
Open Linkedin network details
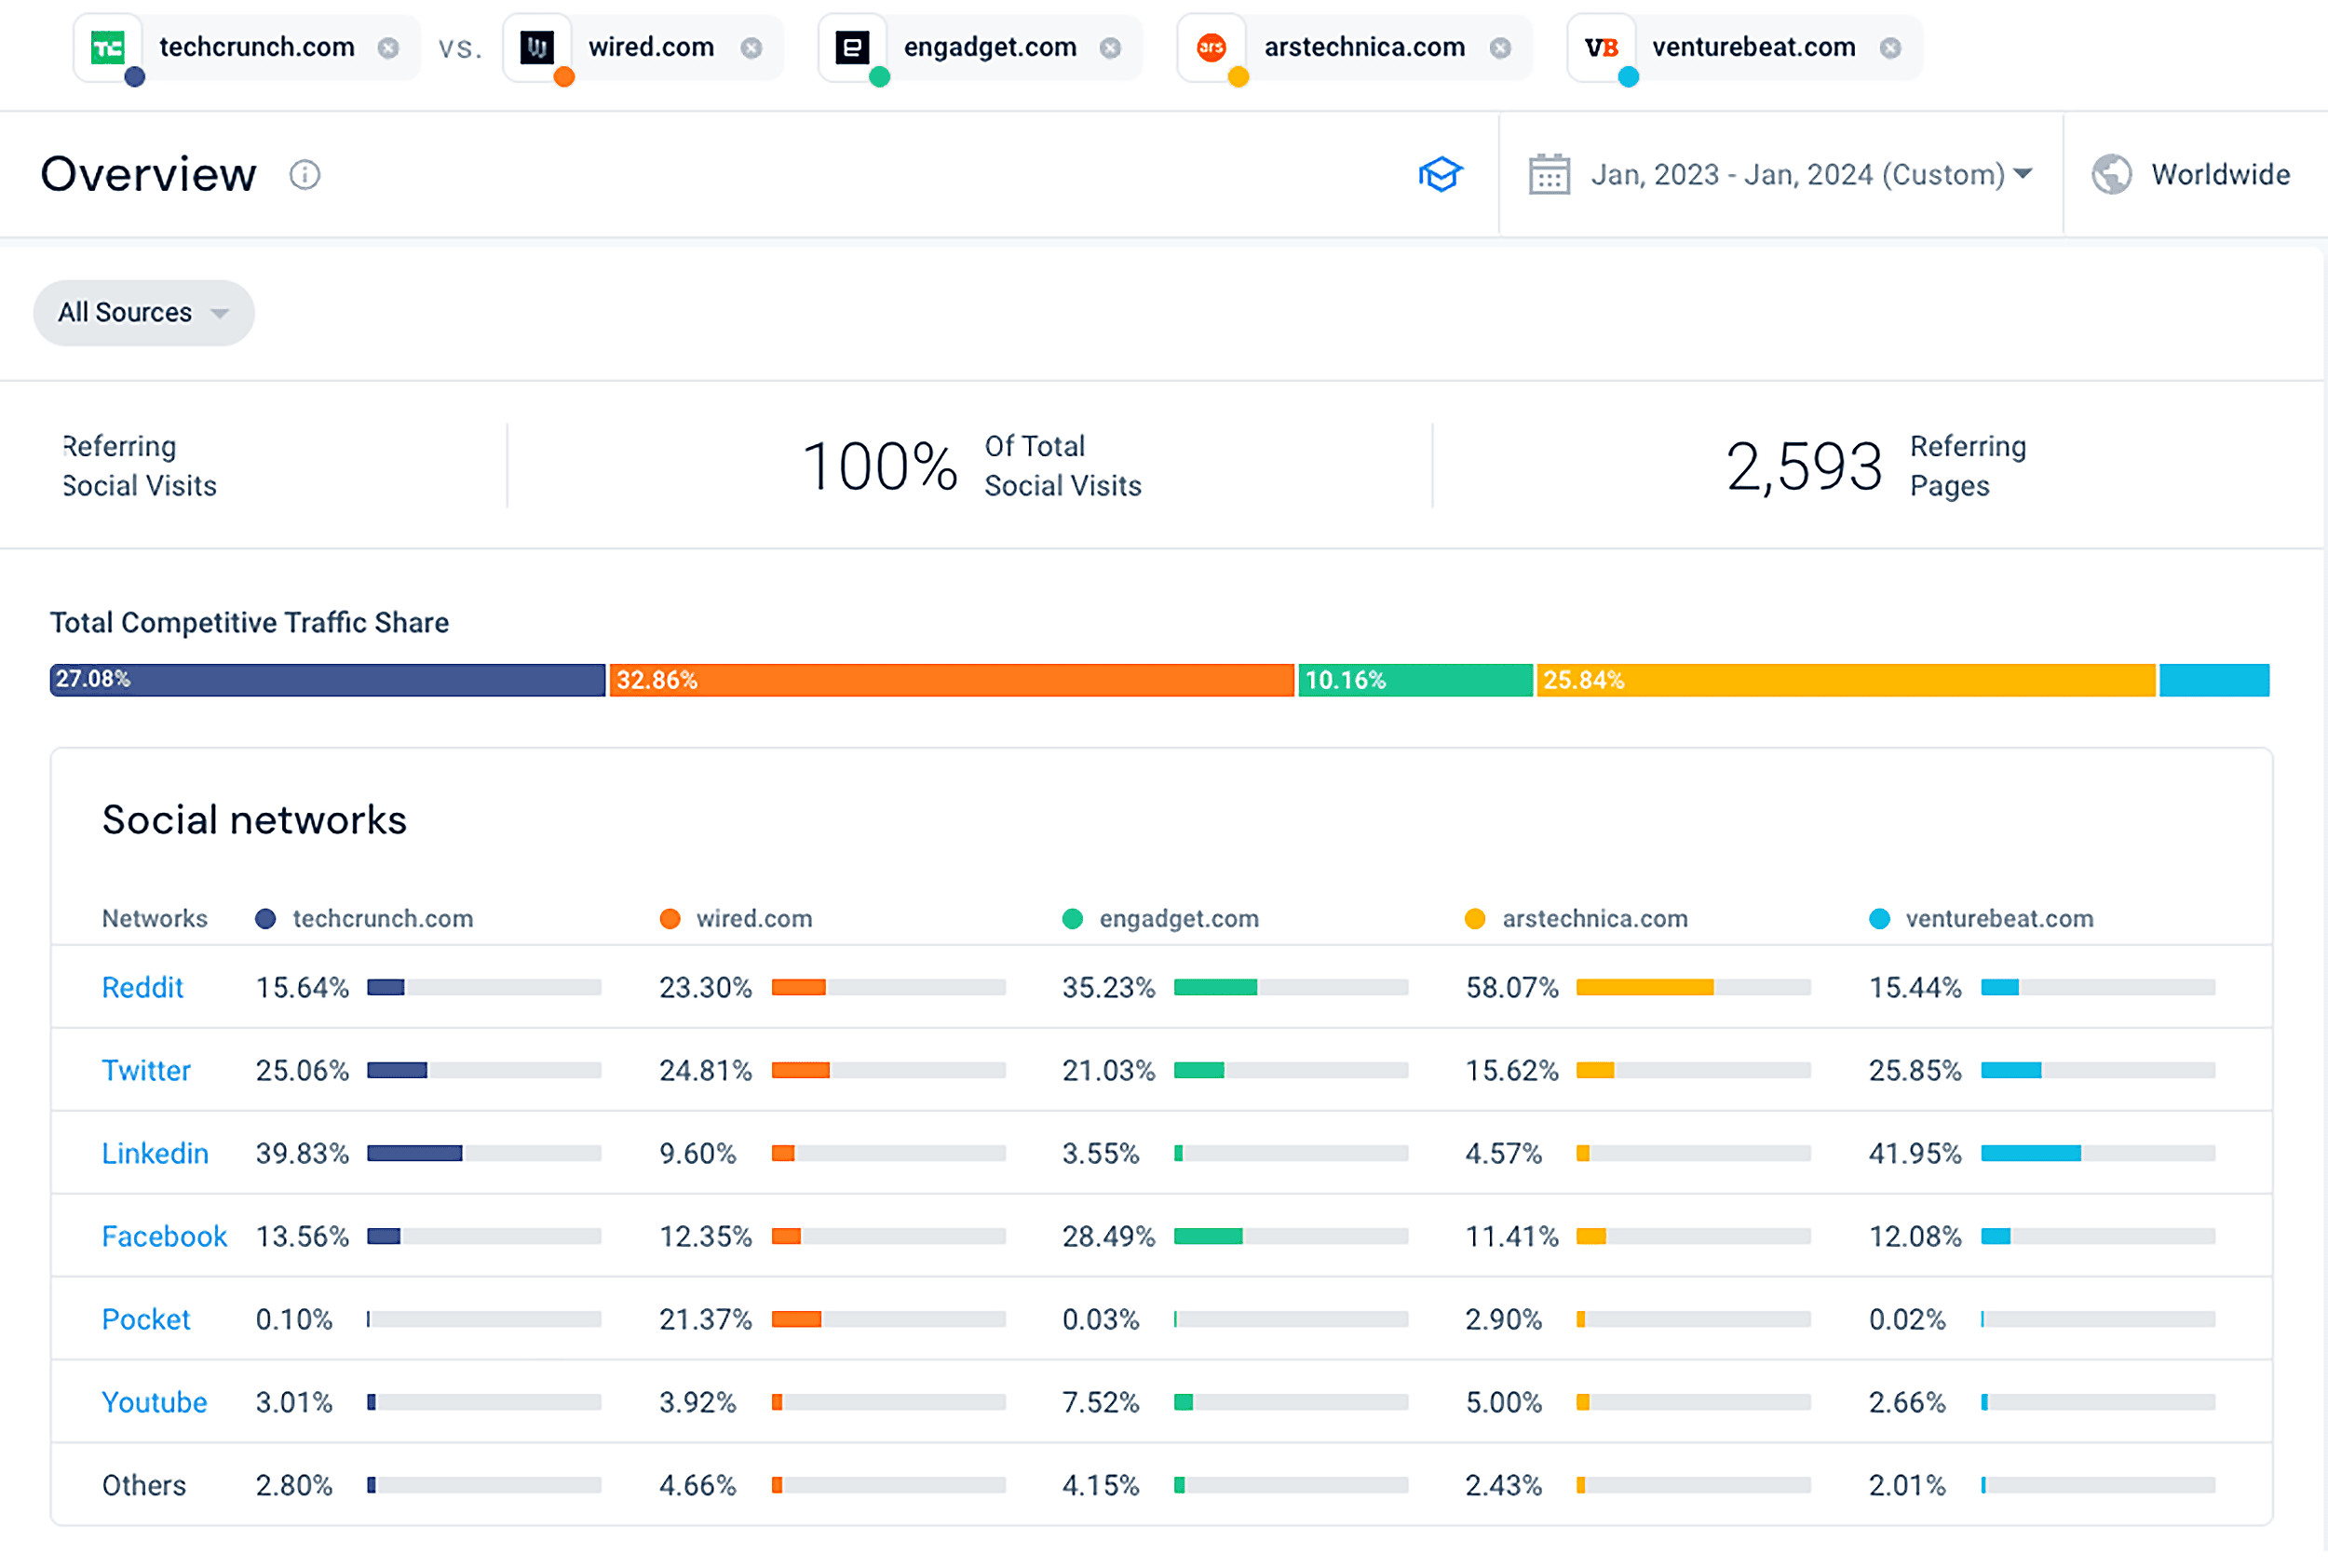click(x=155, y=1152)
